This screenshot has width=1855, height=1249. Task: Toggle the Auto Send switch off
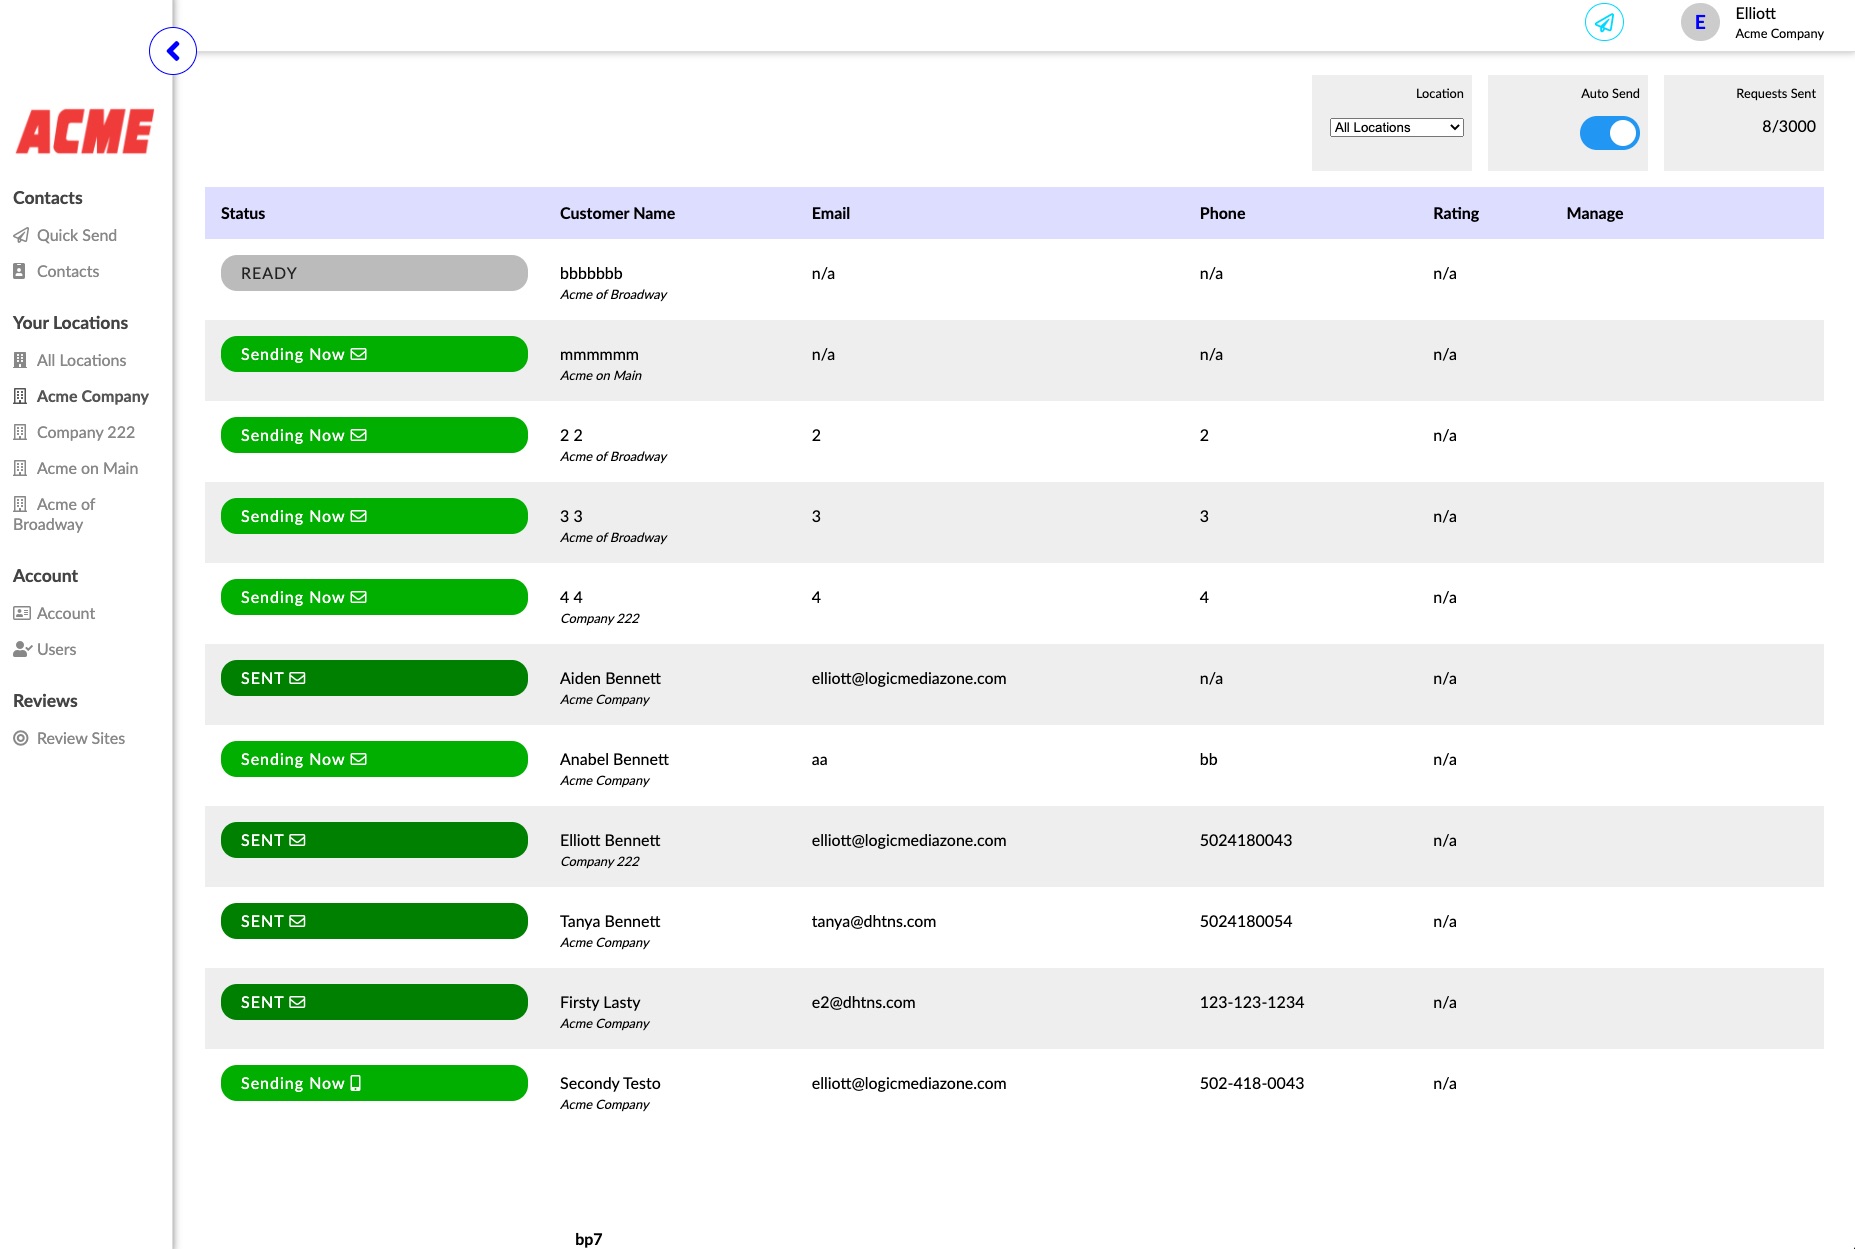pos(1609,133)
